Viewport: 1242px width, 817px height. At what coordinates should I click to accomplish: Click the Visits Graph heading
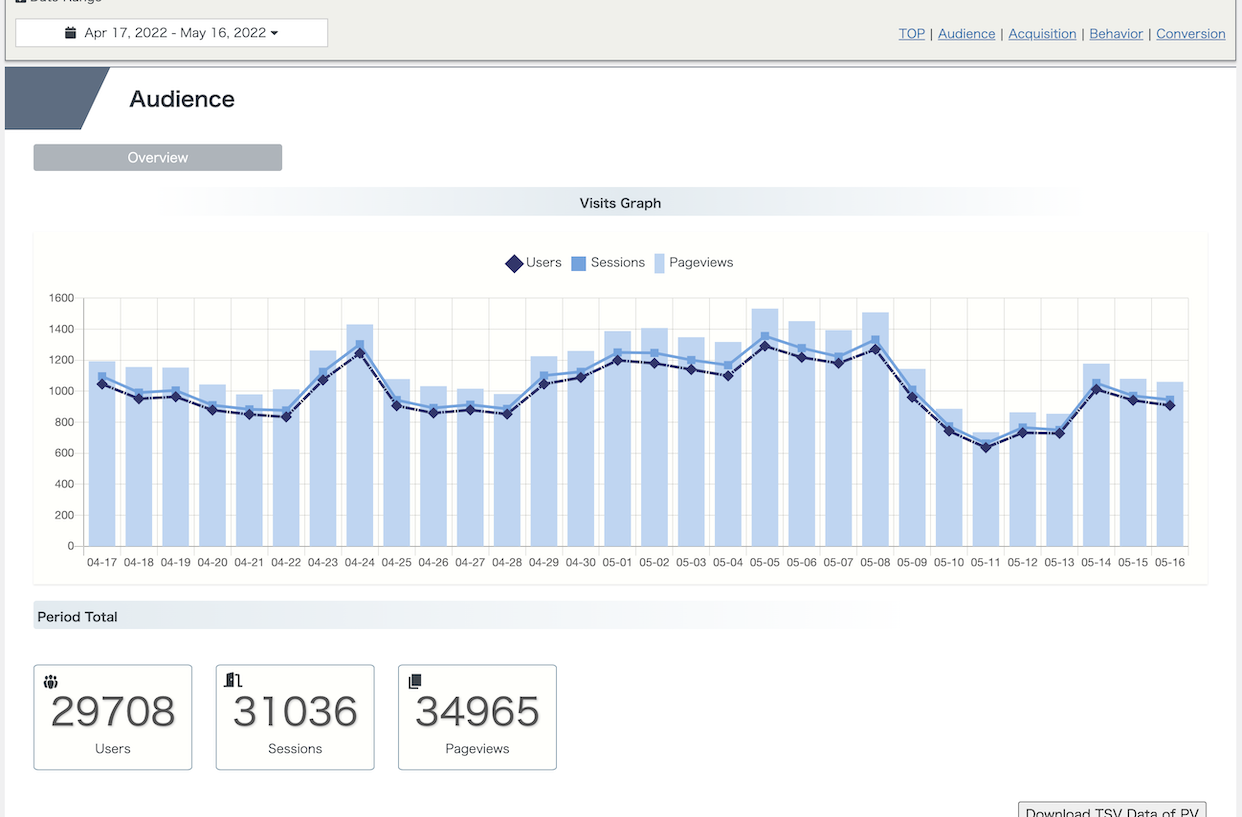point(620,203)
